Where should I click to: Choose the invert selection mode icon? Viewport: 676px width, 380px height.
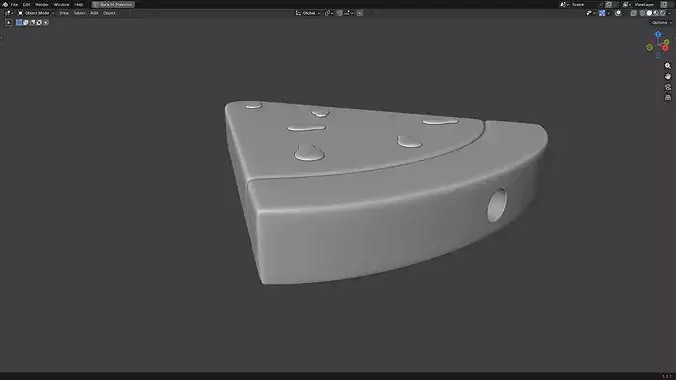[39, 22]
